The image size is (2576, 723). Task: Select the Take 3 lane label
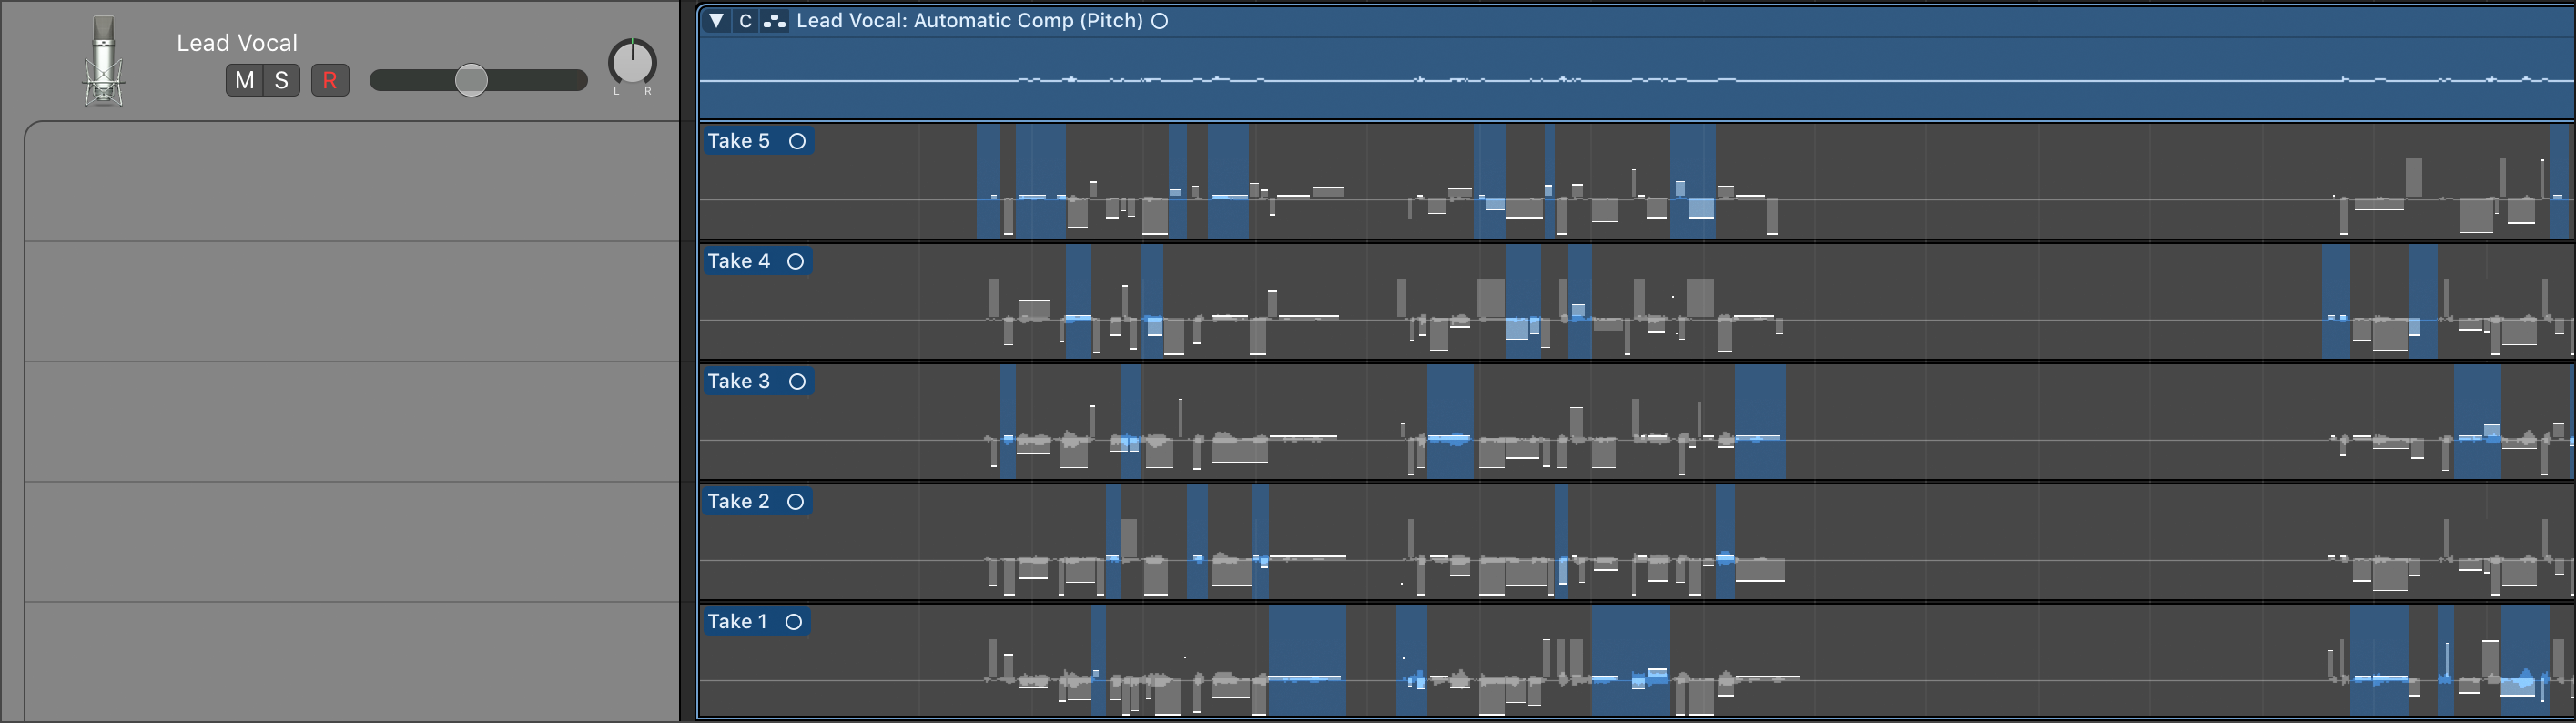coord(739,381)
